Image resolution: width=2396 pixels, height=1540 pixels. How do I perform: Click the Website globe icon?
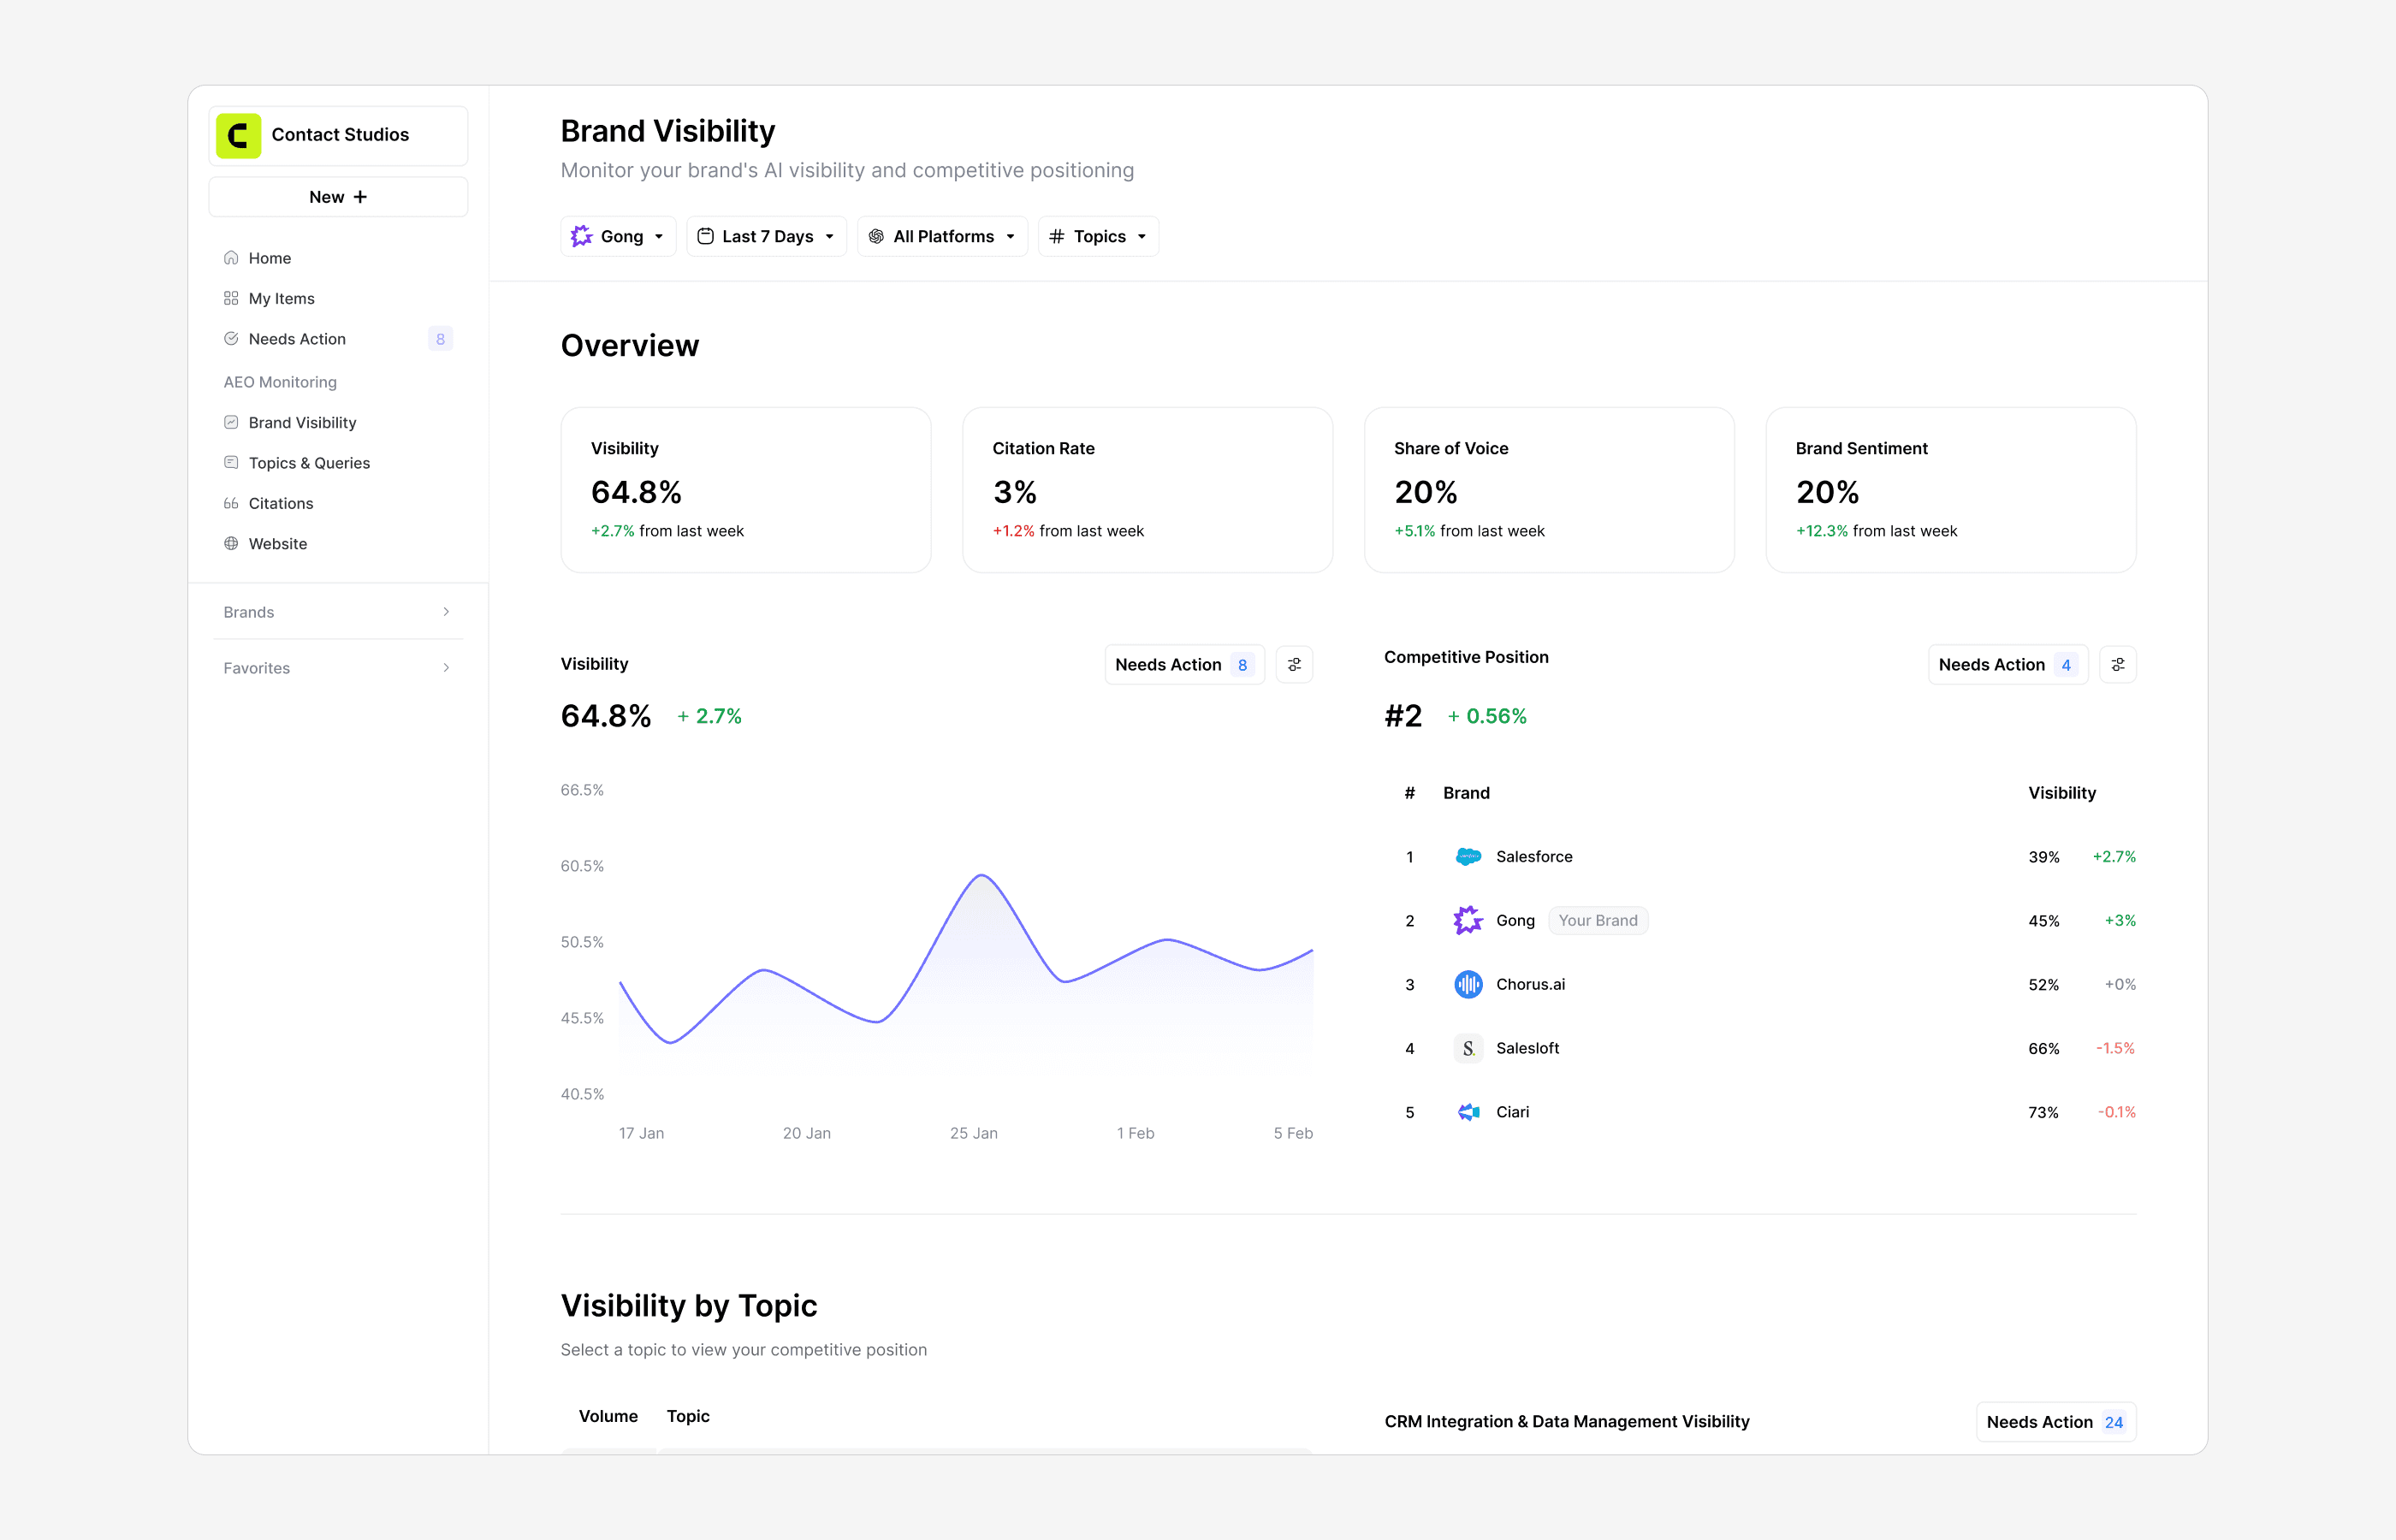(x=231, y=544)
